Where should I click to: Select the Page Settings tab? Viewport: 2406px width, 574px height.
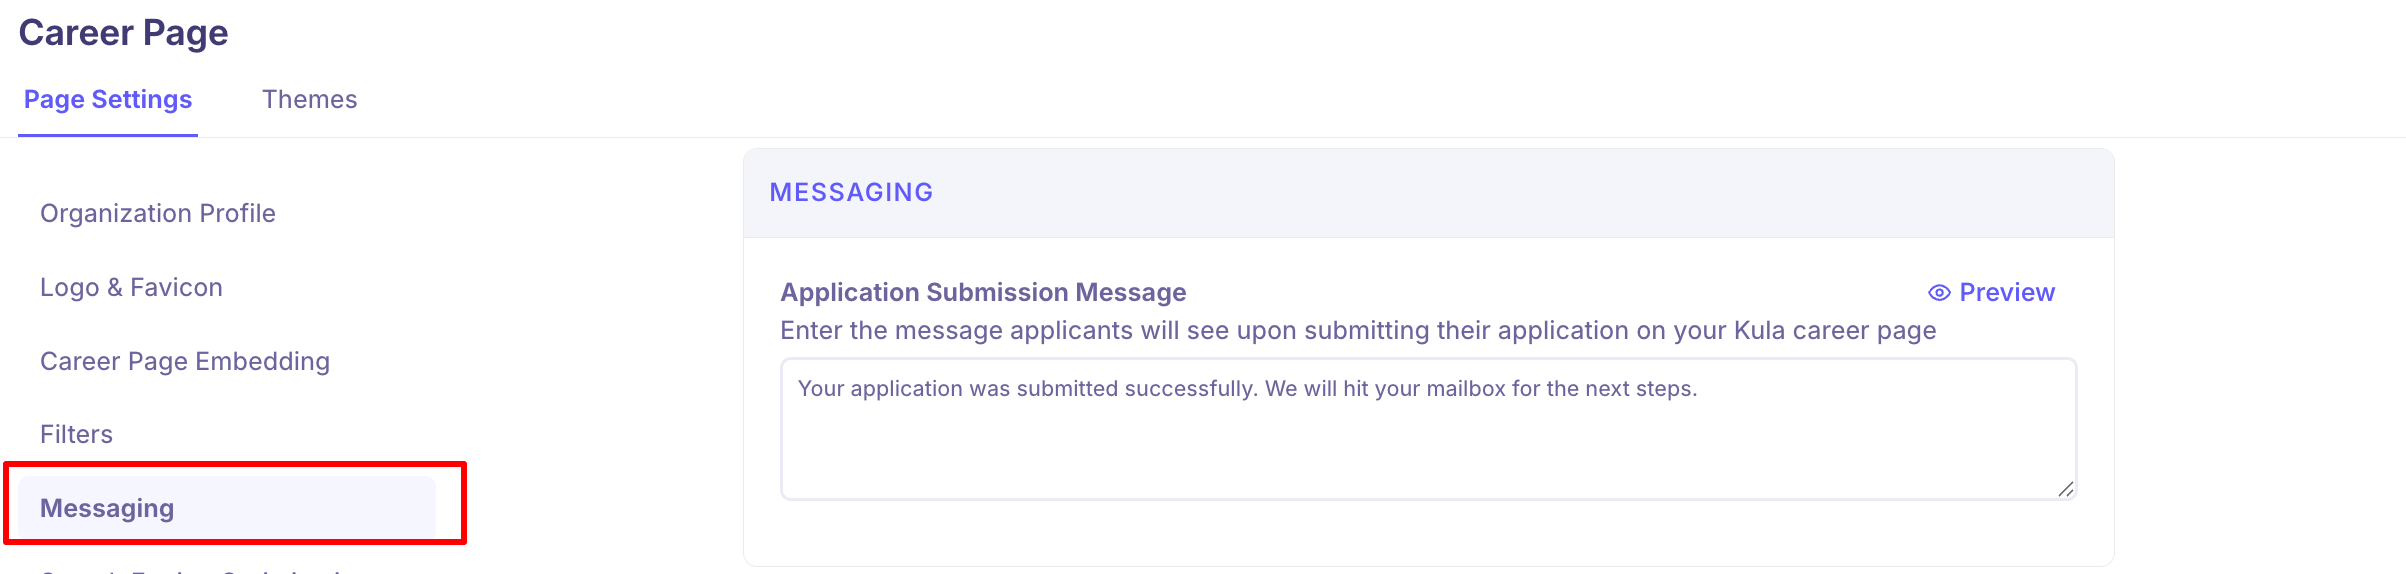coord(108,100)
